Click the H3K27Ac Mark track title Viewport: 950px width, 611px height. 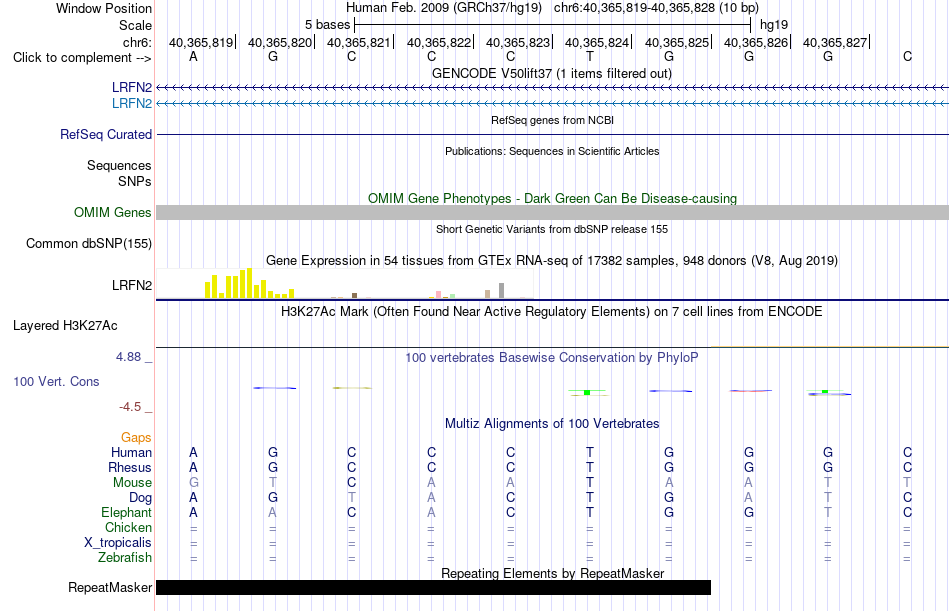click(x=552, y=312)
